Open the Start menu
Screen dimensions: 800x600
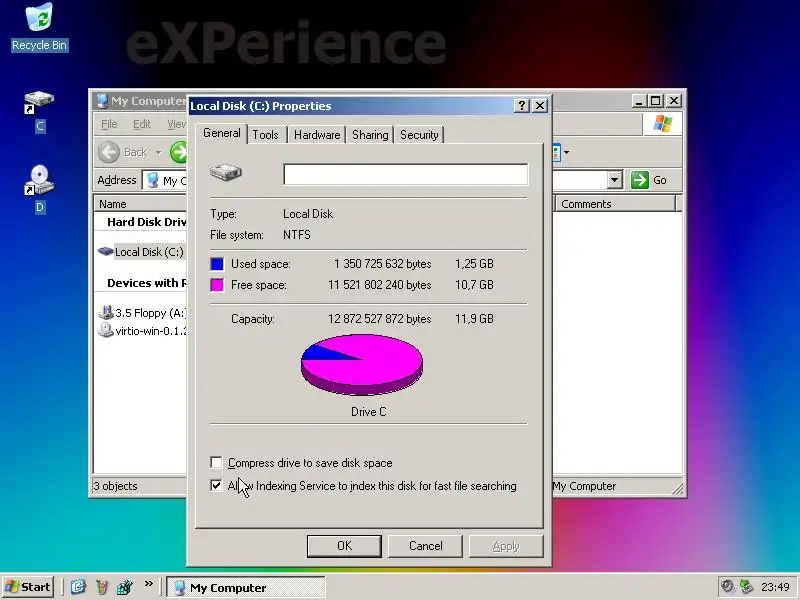pyautogui.click(x=29, y=587)
